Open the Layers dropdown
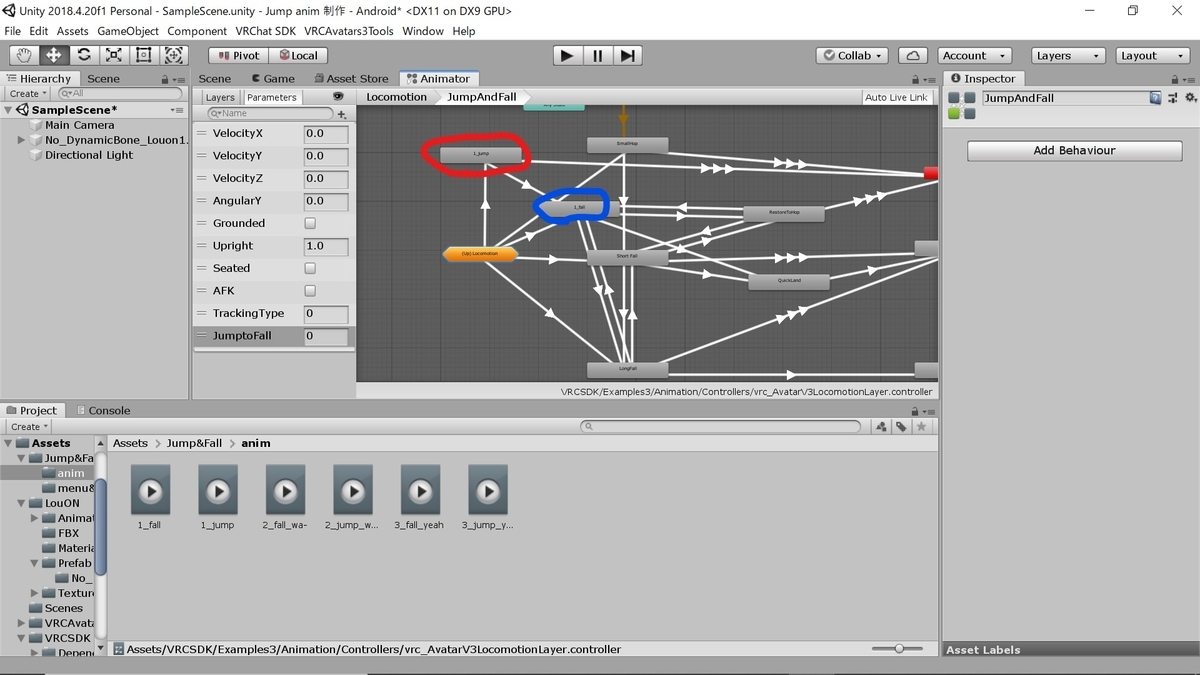The image size is (1200, 675). [x=1067, y=56]
